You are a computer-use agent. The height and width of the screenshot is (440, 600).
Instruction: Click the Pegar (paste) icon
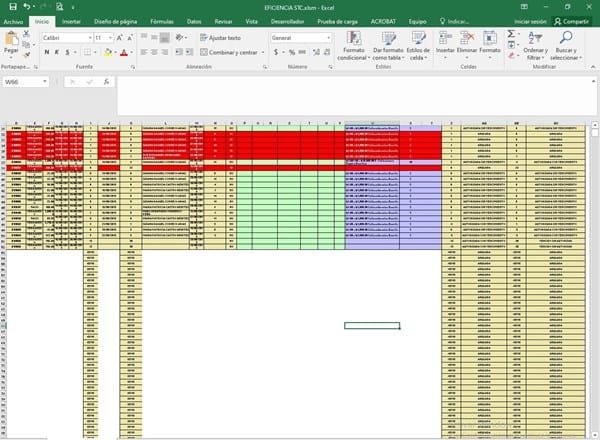click(12, 40)
